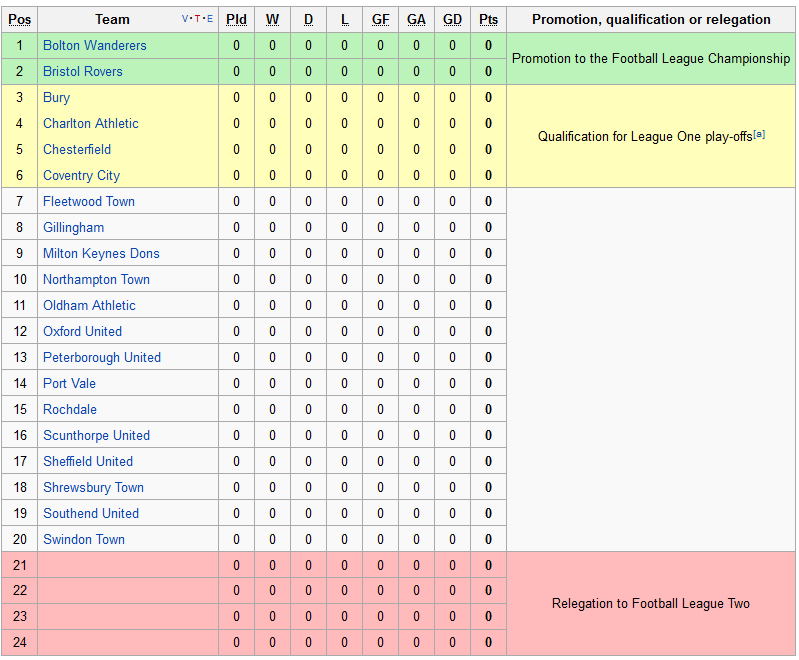This screenshot has height=660, width=799.
Task: Open the Oldham Athletic team link
Action: (x=89, y=305)
